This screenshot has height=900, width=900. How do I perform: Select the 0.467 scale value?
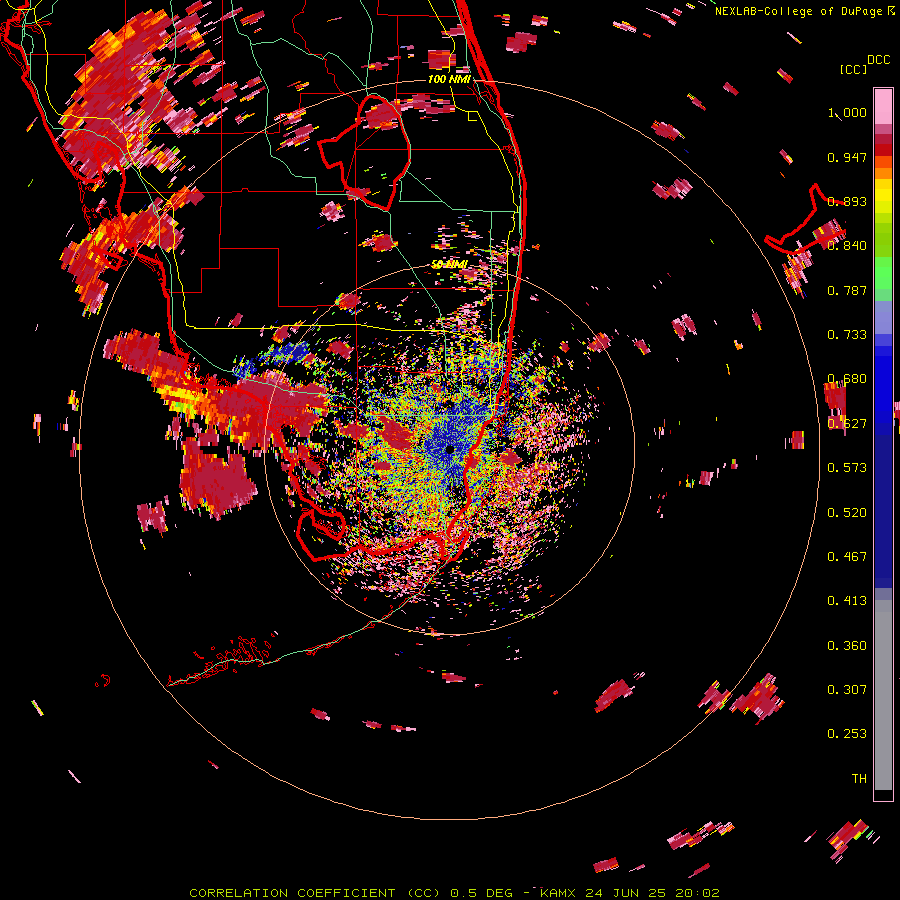(847, 557)
